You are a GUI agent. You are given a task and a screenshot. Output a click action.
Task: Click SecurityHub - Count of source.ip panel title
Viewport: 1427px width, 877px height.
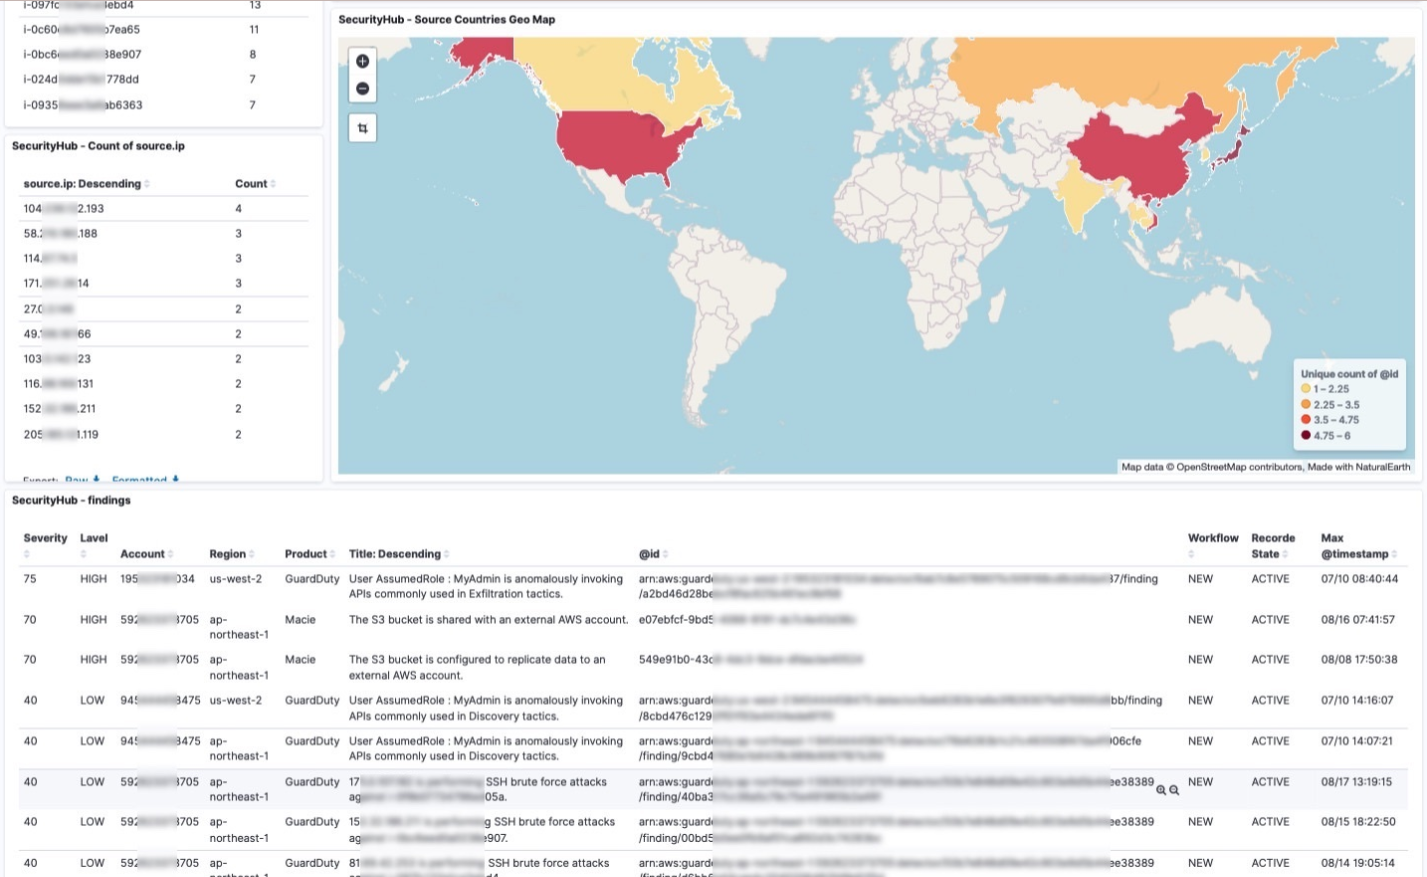tap(98, 146)
